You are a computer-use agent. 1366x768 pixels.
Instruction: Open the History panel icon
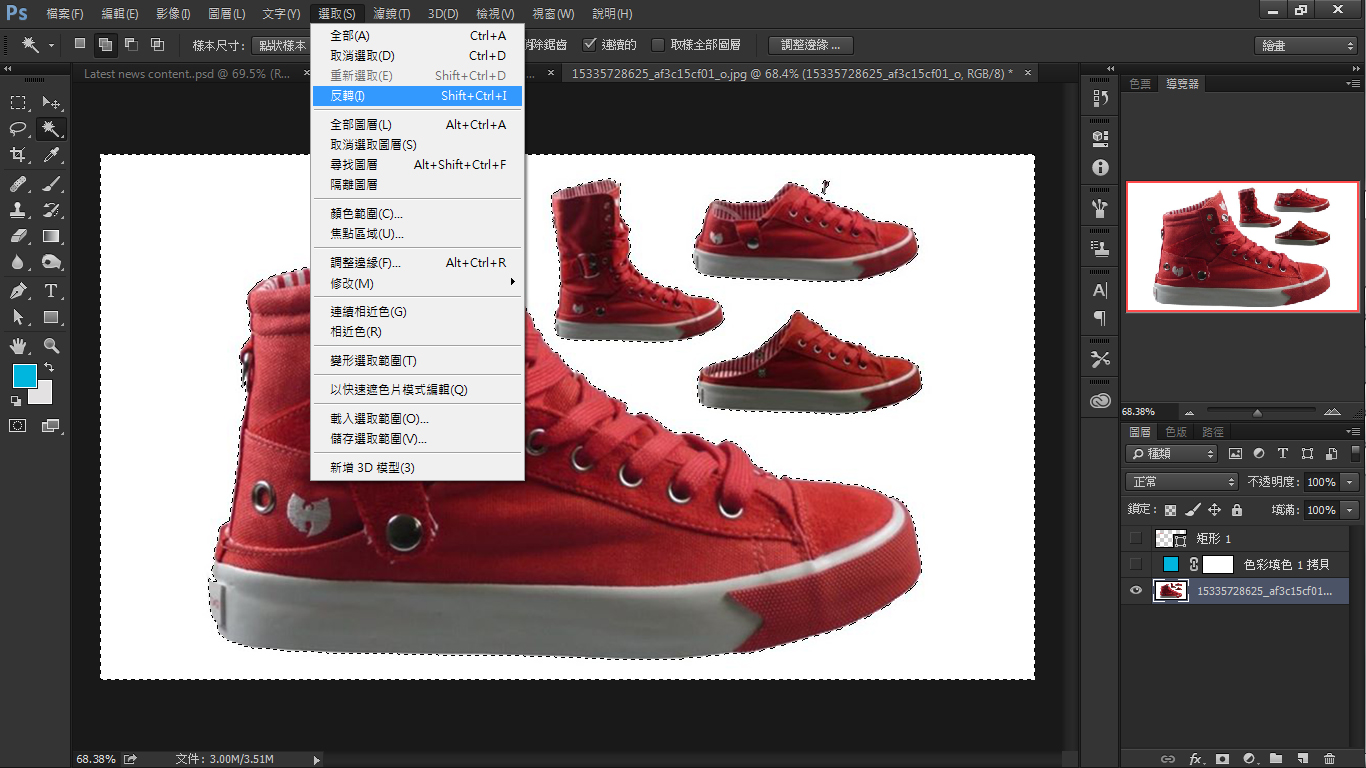pos(1100,98)
